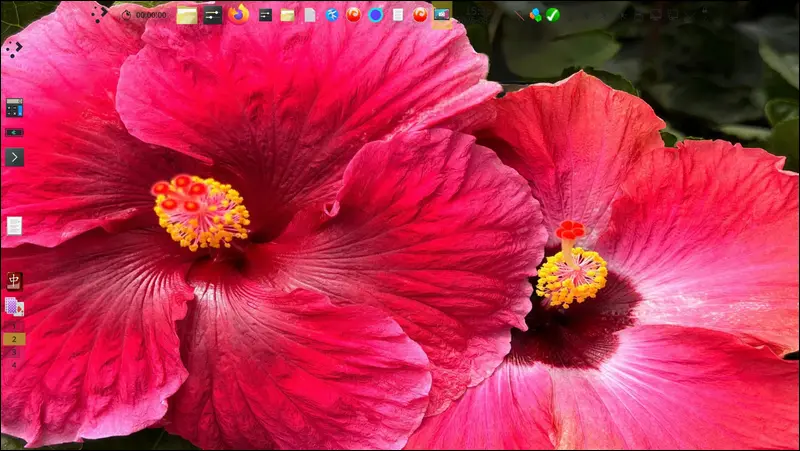Open the application launcher in the left panel
Screen dimensions: 800x451
tap(14, 49)
